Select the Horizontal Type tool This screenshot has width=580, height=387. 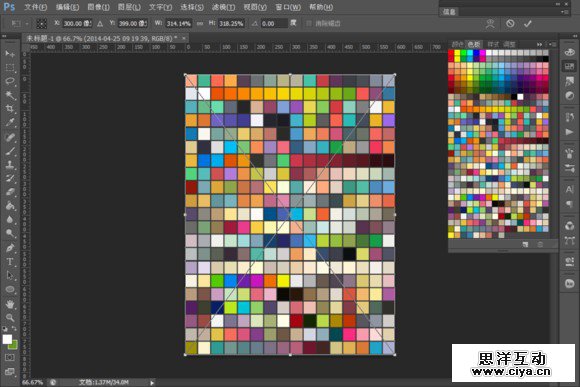[x=10, y=262]
